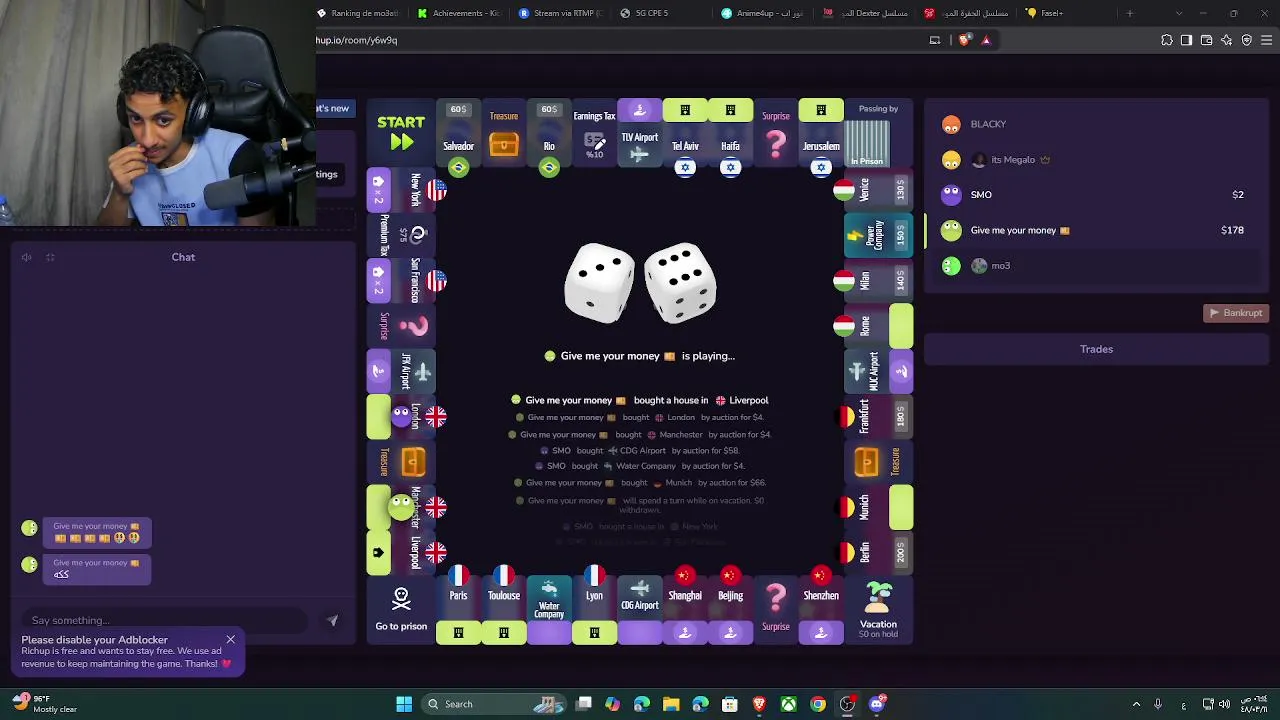
Task: Open the Treasure tile below London
Action: pos(401,461)
